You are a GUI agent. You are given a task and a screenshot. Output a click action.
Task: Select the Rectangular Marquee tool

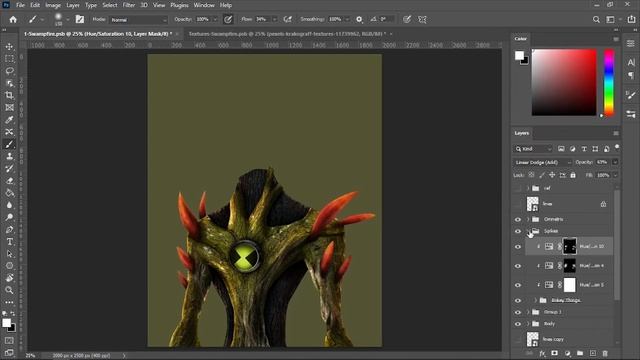click(x=9, y=59)
